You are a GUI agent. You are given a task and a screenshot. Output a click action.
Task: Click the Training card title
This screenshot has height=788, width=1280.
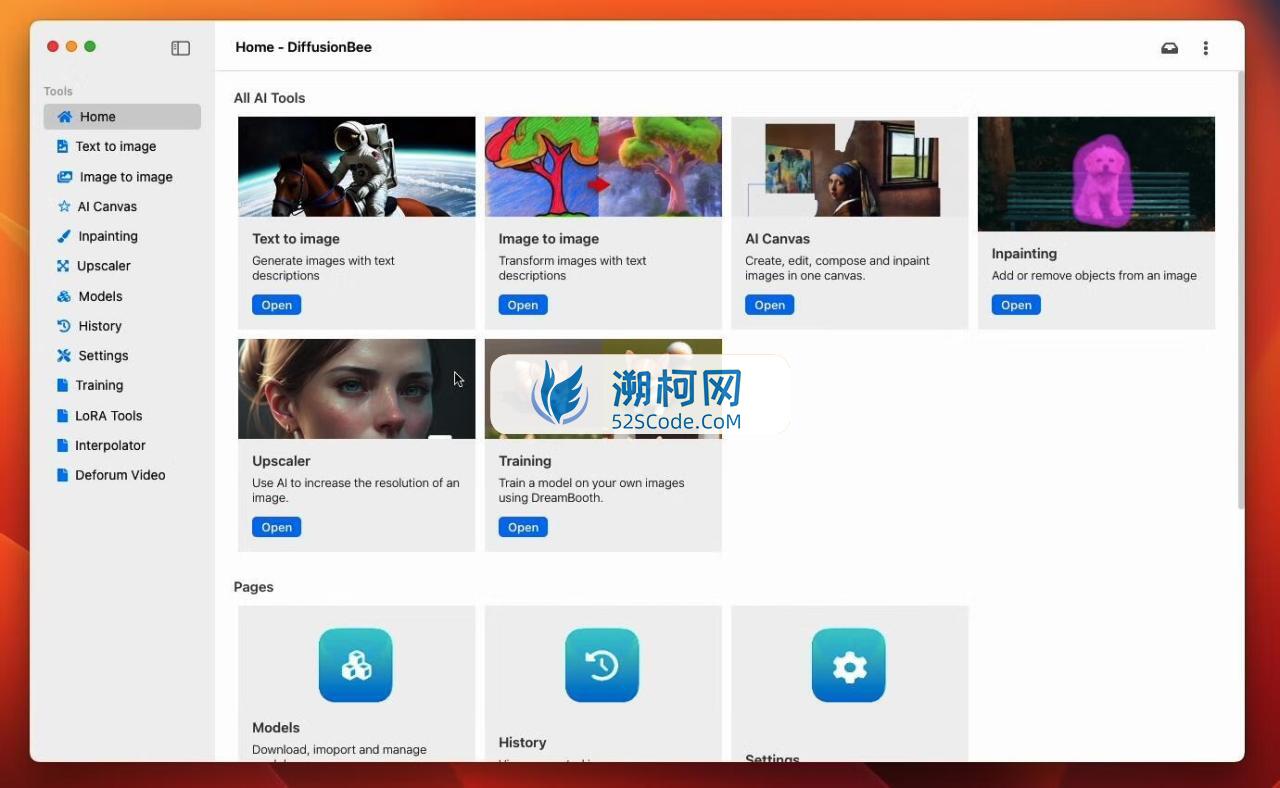(525, 461)
